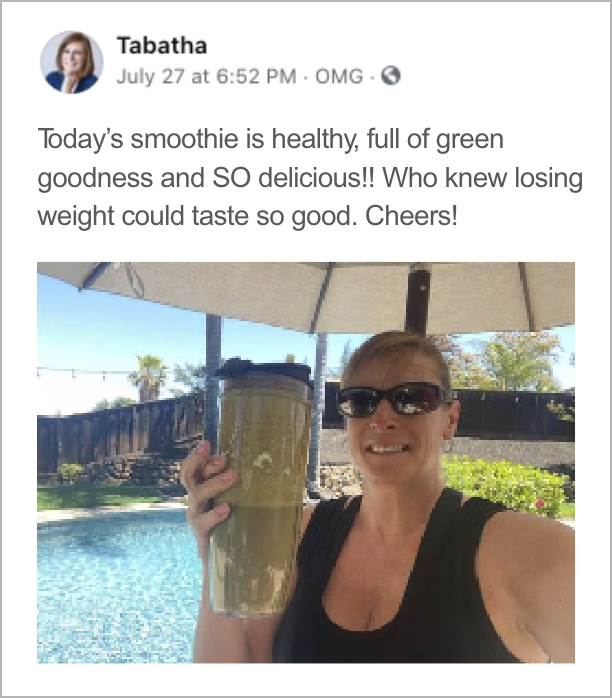
Task: Click Tabatha's round profile picture
Action: 72,62
